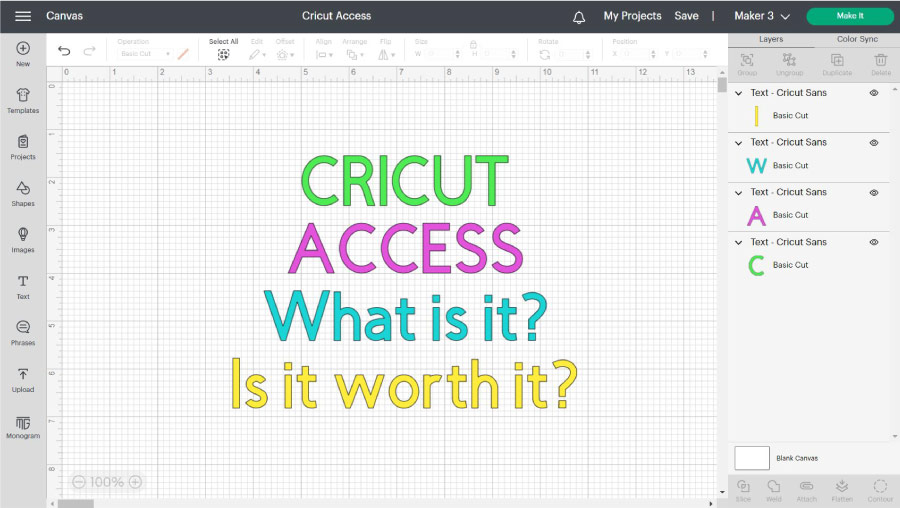Click the Make It button
This screenshot has width=900, height=508.
point(850,16)
